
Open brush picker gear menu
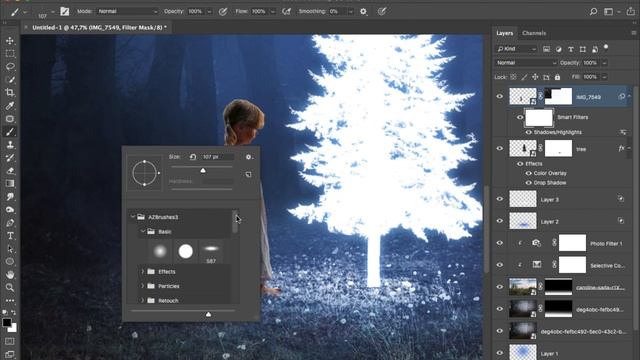tap(249, 157)
